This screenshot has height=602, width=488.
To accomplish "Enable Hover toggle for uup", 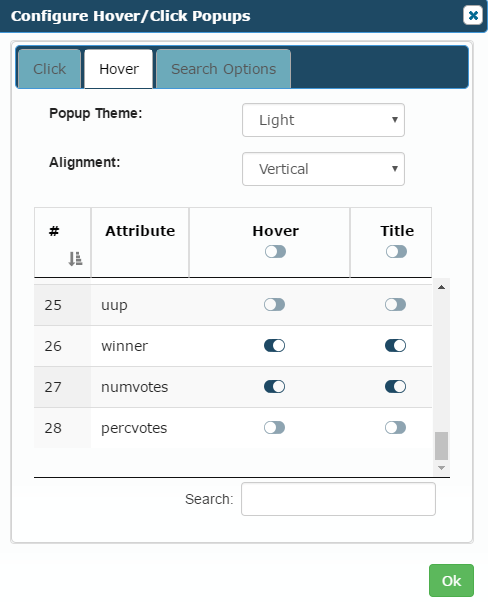I will click(x=275, y=305).
